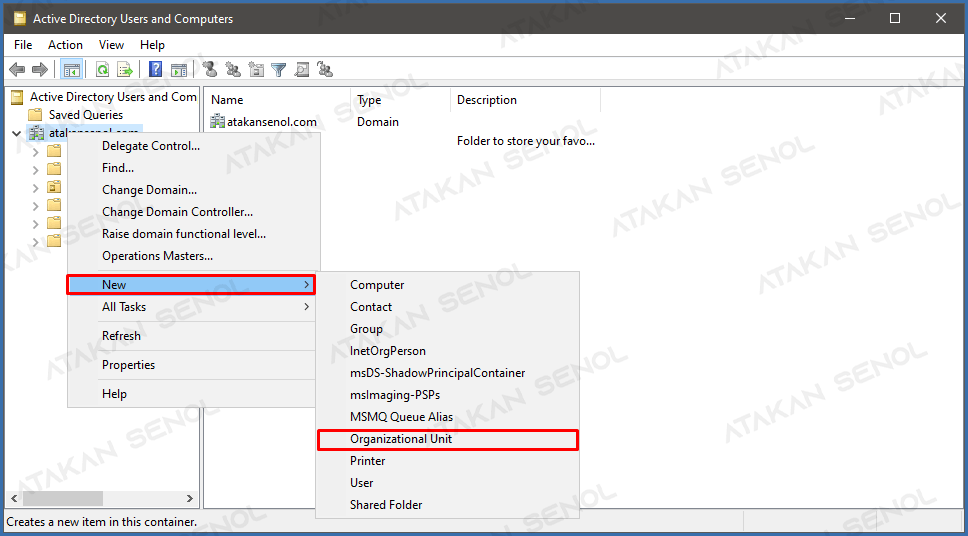Select Active Directory Users and Com root node
The image size is (968, 536).
[x=113, y=97]
